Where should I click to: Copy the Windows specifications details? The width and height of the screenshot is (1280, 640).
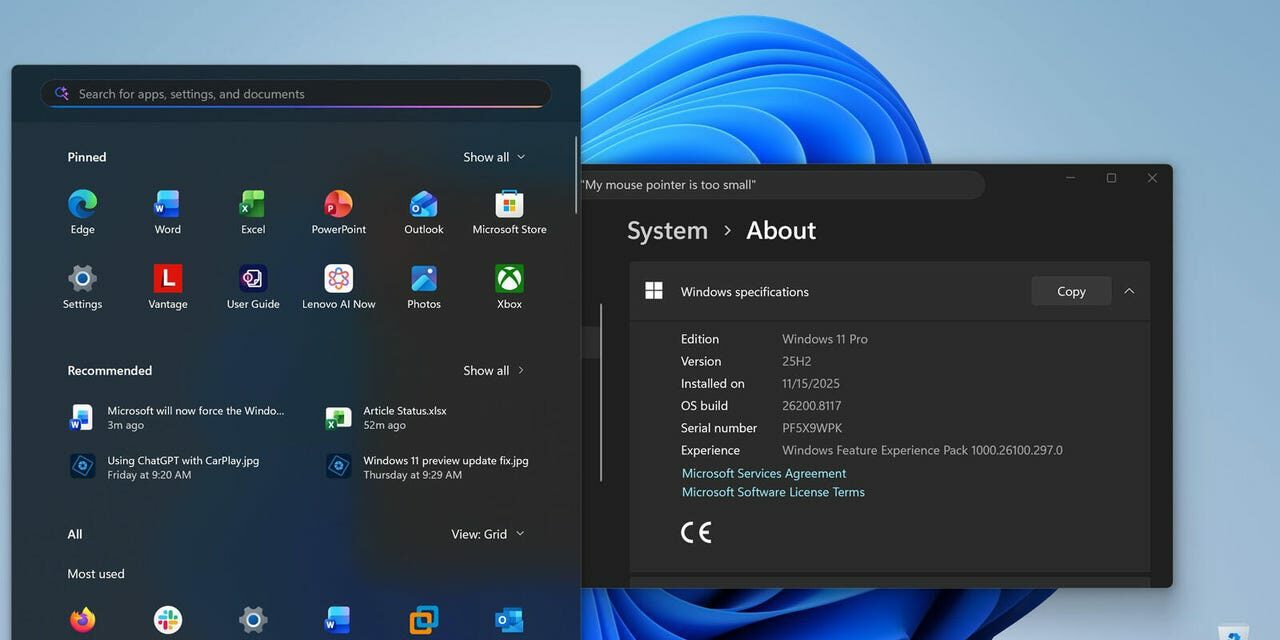1070,291
